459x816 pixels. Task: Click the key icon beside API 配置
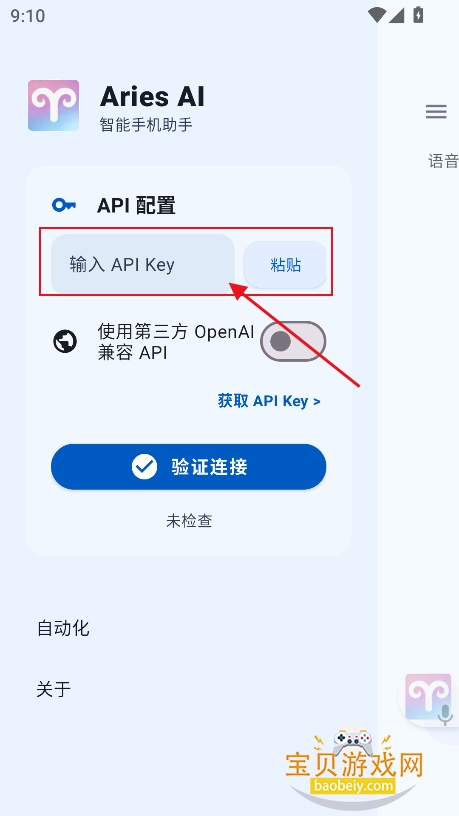point(64,206)
